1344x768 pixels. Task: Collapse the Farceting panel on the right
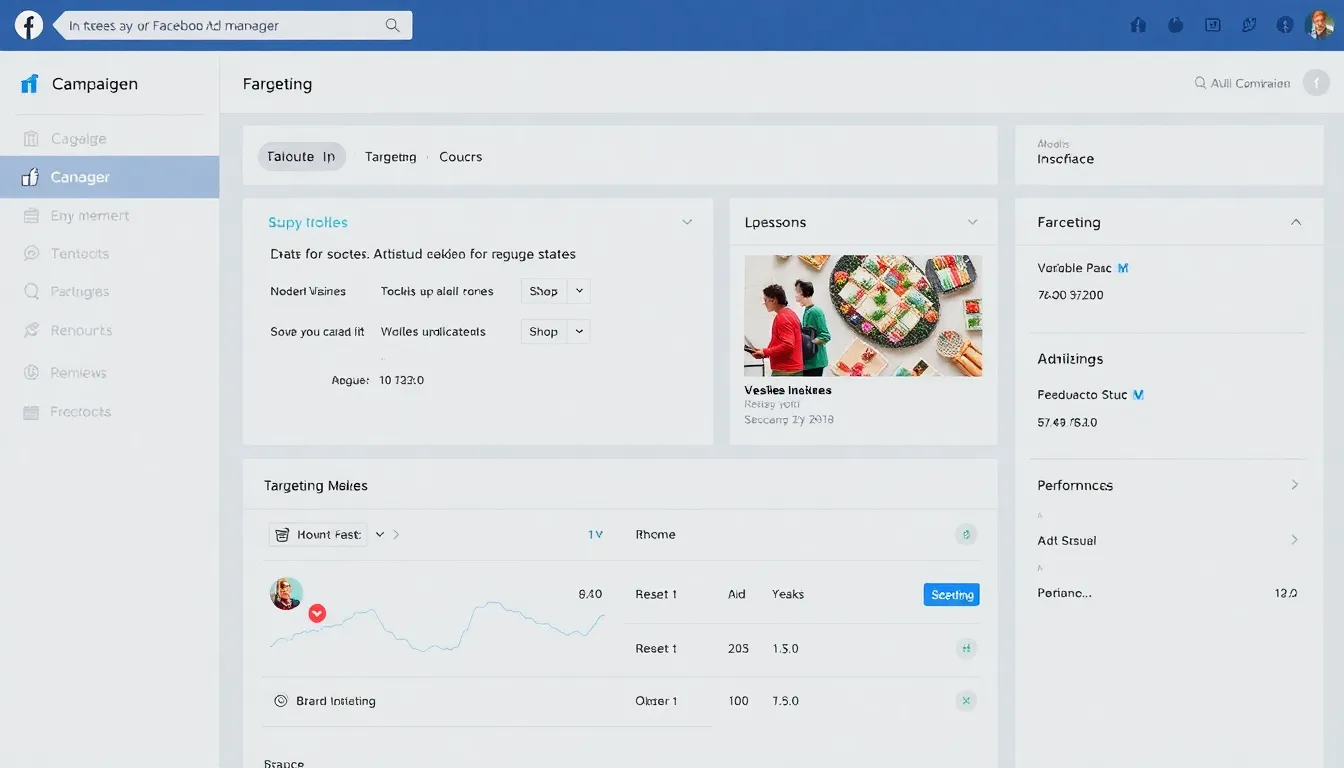1296,221
